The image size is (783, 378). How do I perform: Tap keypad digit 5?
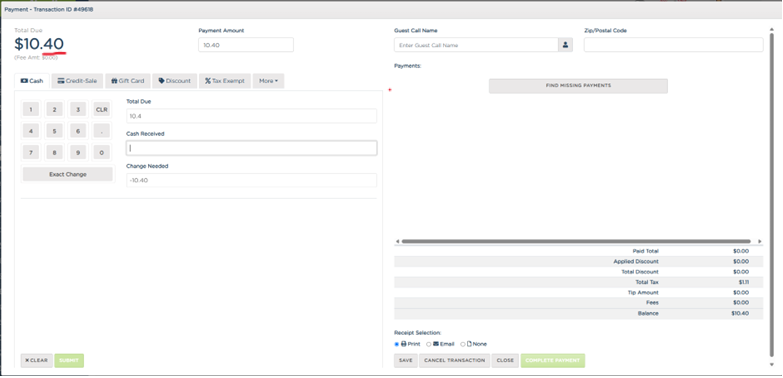(x=54, y=131)
